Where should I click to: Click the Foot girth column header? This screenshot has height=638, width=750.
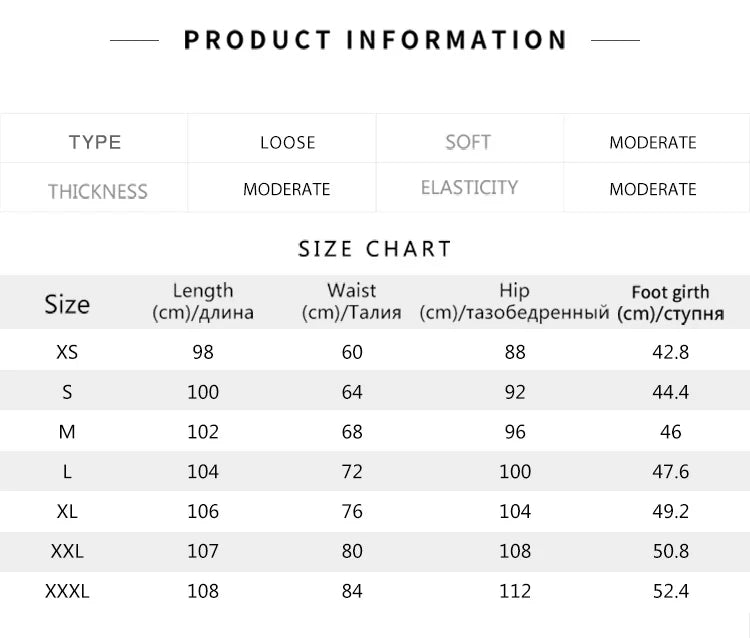click(x=670, y=302)
